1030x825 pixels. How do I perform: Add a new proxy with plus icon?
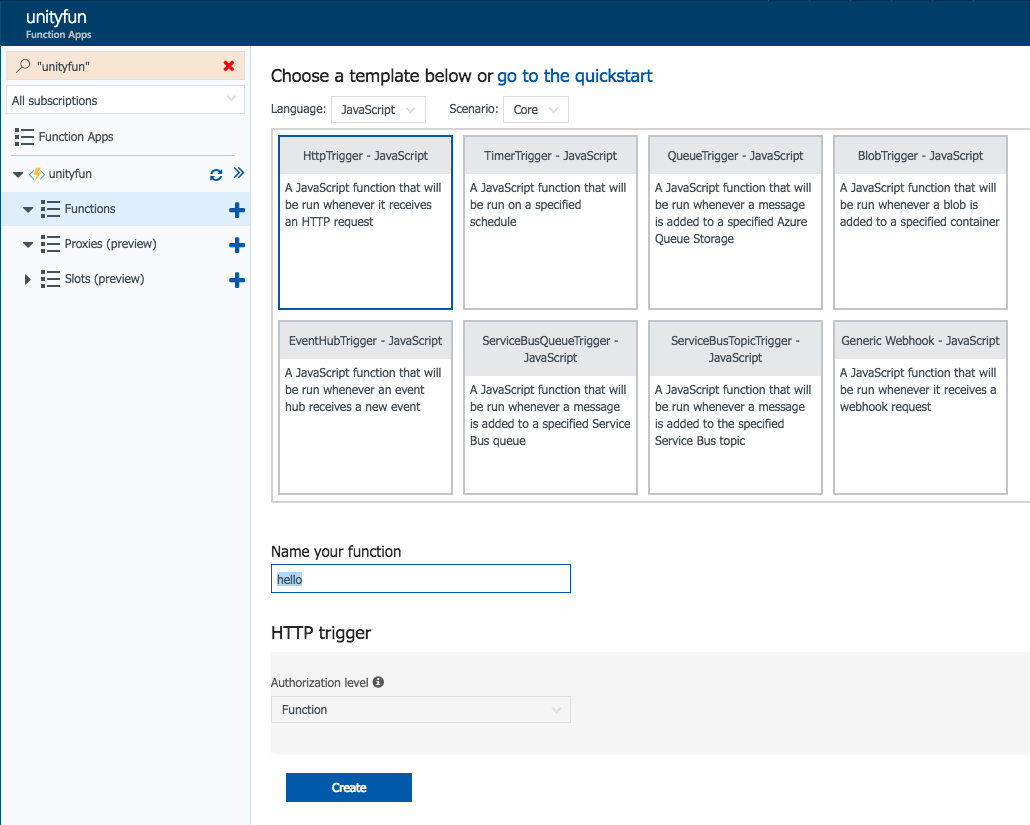click(x=236, y=245)
